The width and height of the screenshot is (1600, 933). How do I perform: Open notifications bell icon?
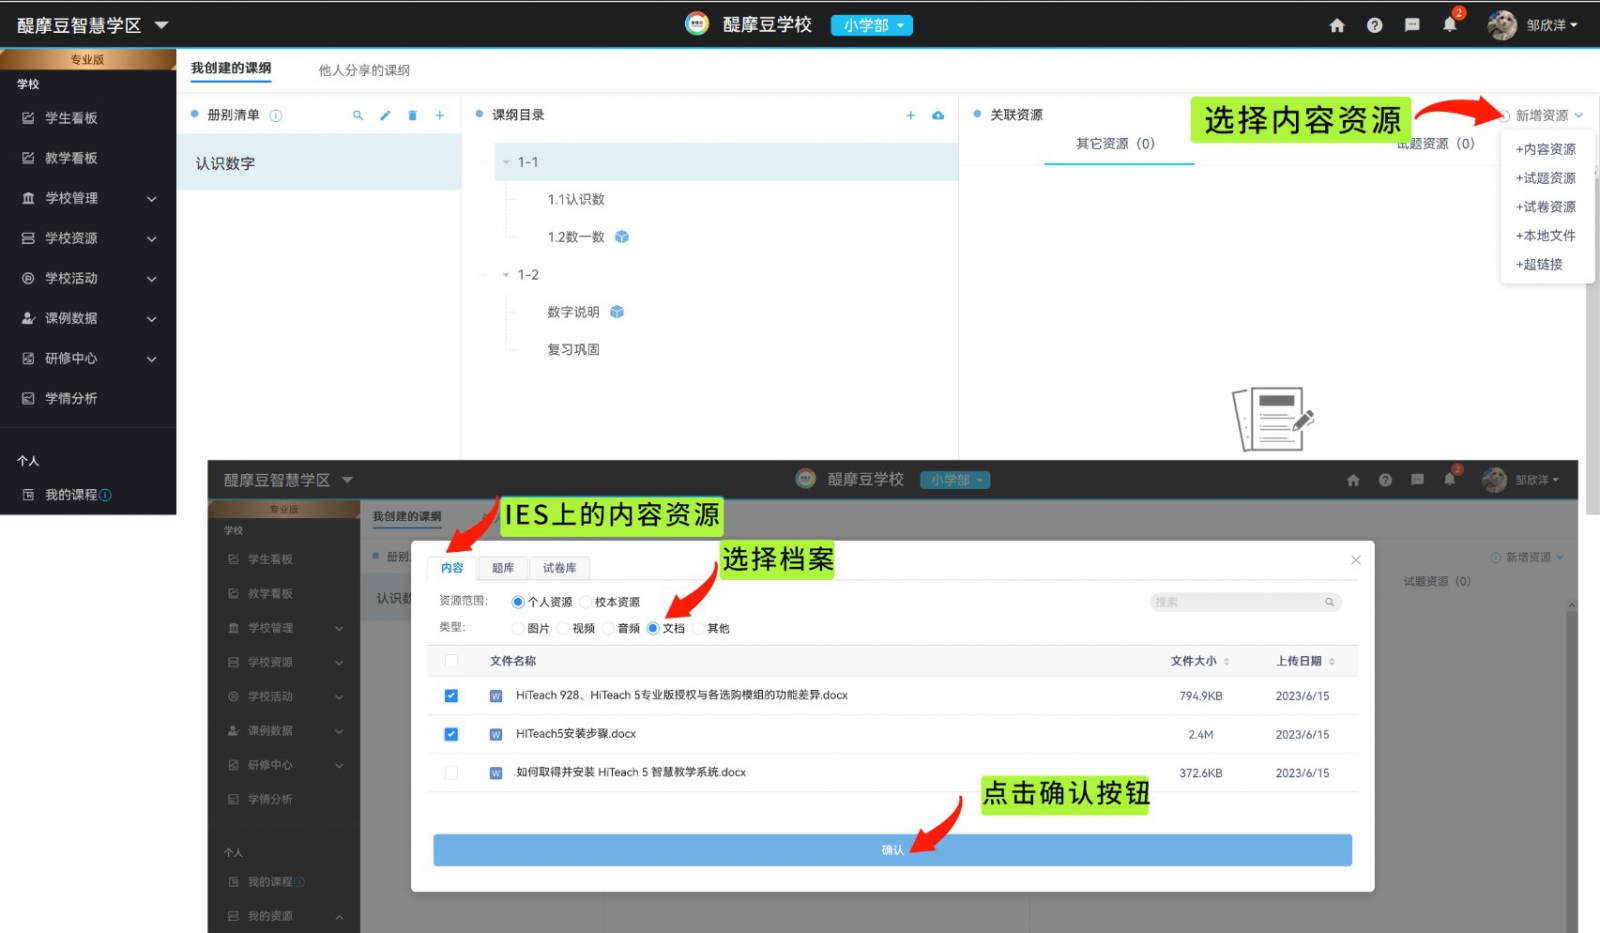(1449, 26)
